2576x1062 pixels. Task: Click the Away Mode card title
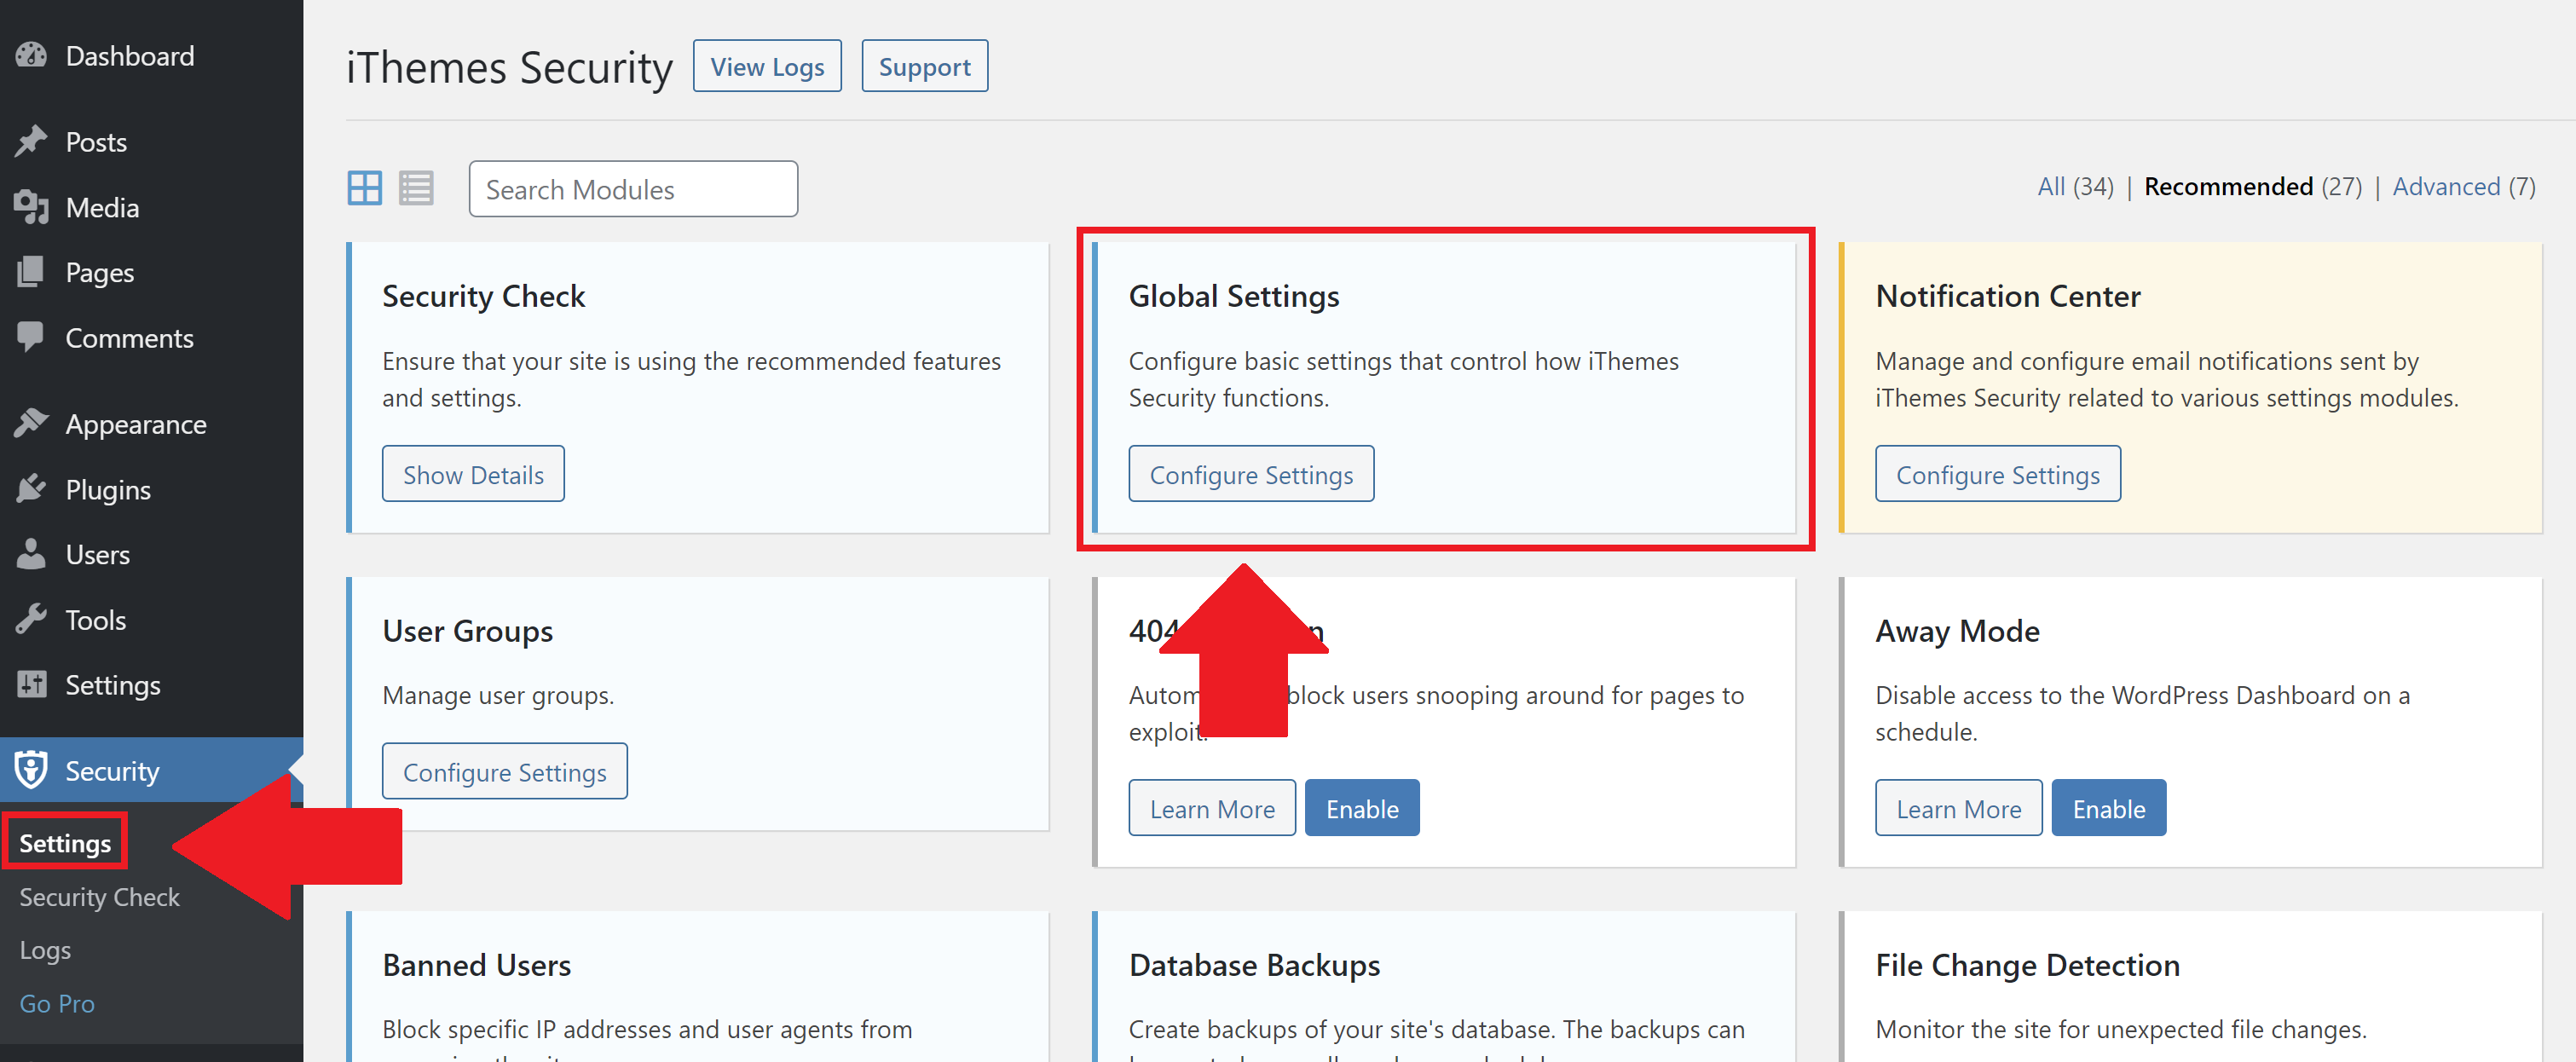click(x=1957, y=632)
